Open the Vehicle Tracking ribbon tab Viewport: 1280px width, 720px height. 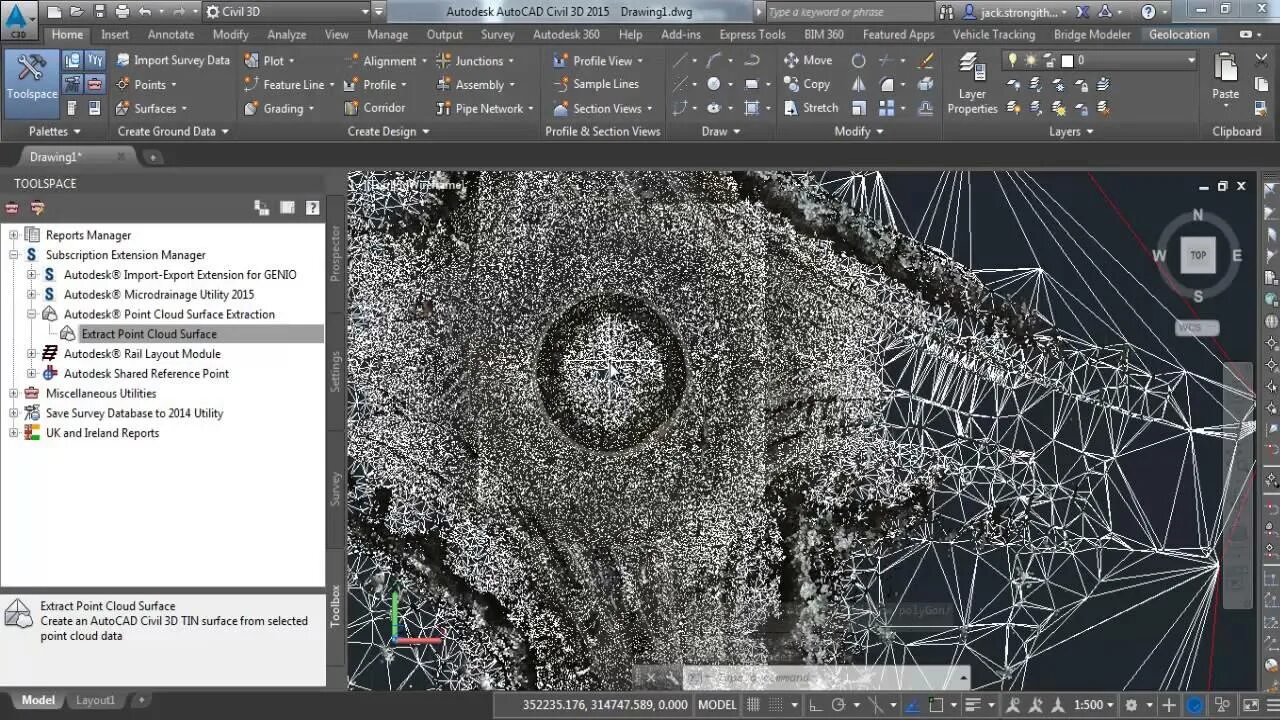994,34
